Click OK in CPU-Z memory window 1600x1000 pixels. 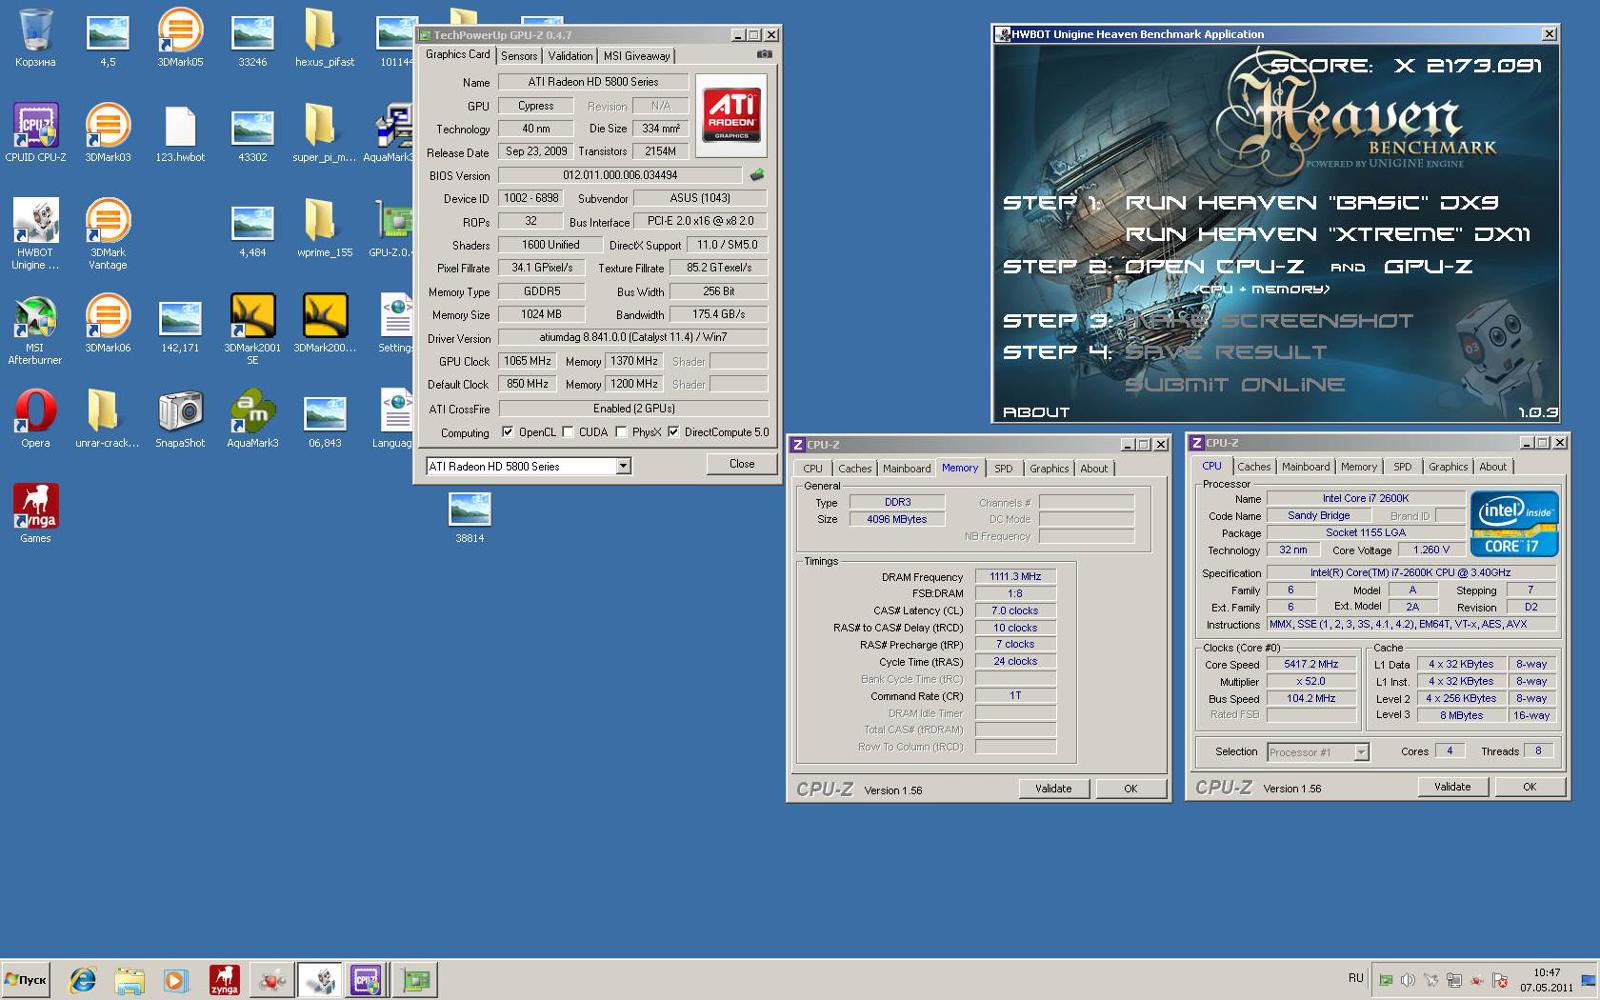(x=1130, y=788)
